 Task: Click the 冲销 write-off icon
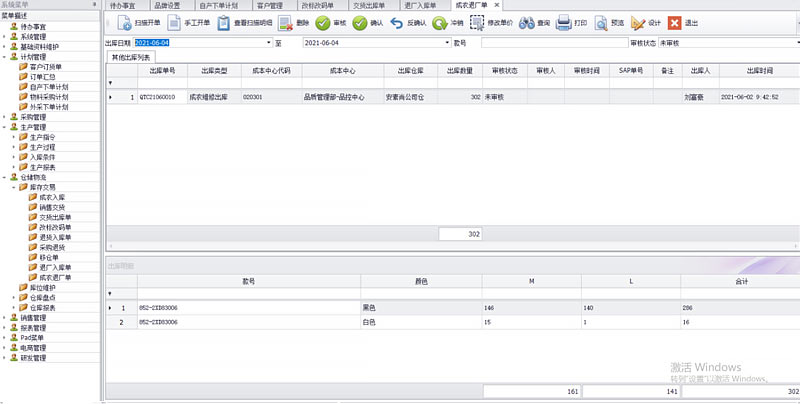point(439,22)
